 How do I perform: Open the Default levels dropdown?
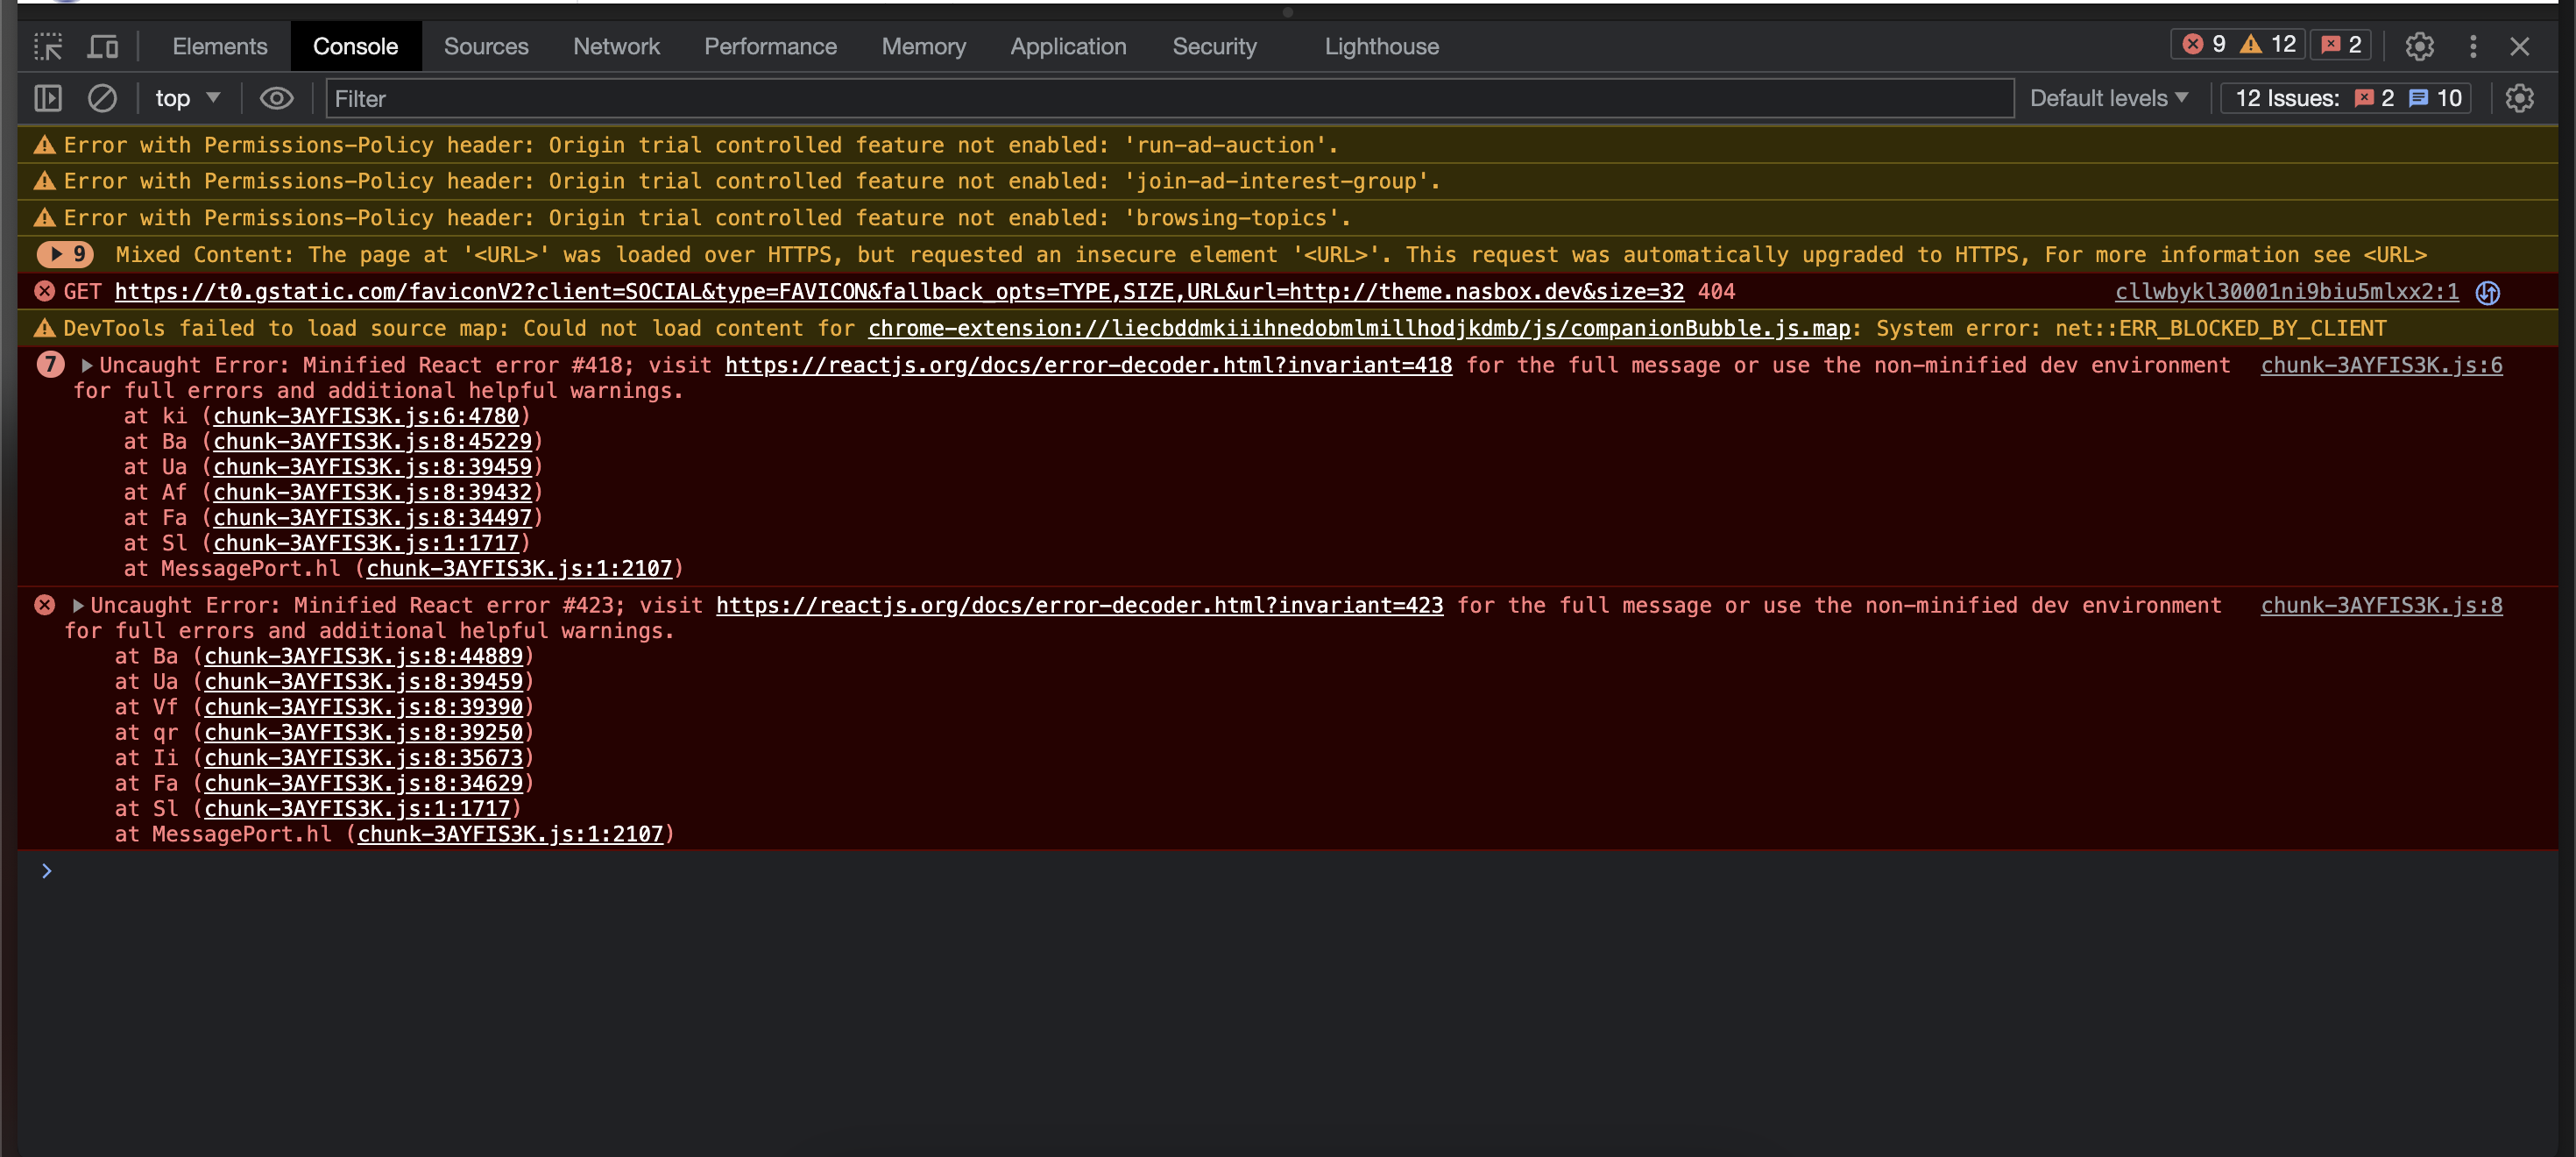(2107, 98)
